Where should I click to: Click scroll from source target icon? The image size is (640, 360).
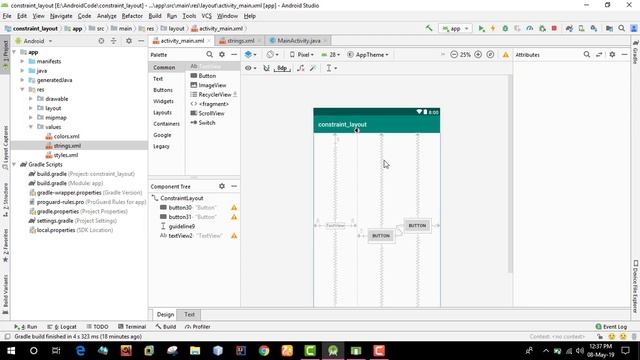pyautogui.click(x=101, y=41)
